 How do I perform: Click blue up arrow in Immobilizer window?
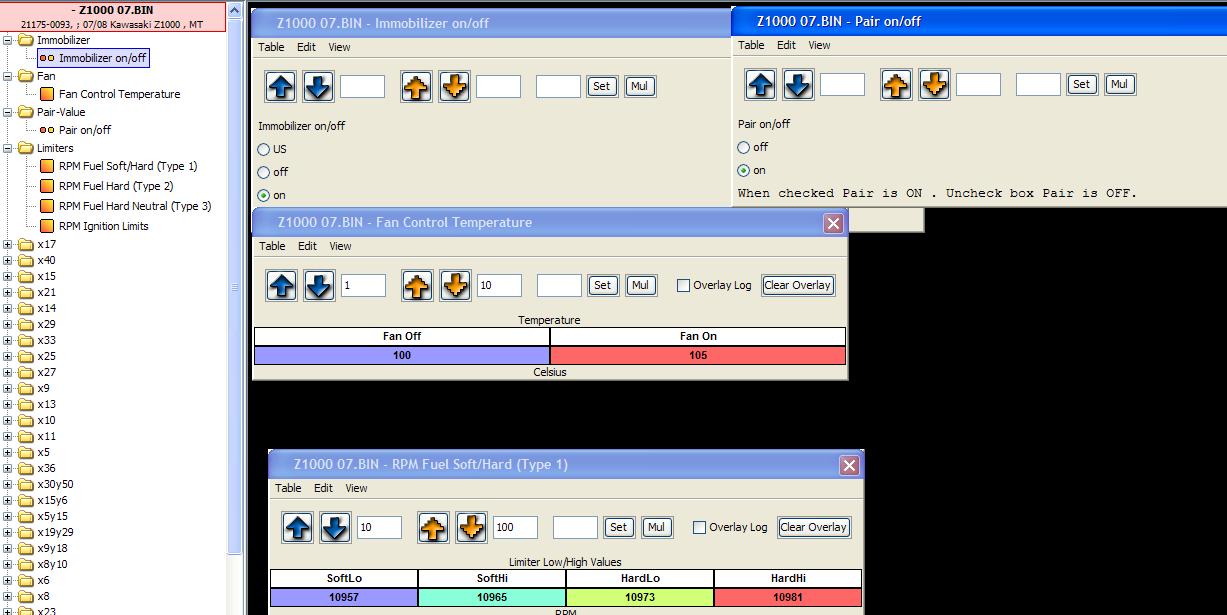(281, 87)
